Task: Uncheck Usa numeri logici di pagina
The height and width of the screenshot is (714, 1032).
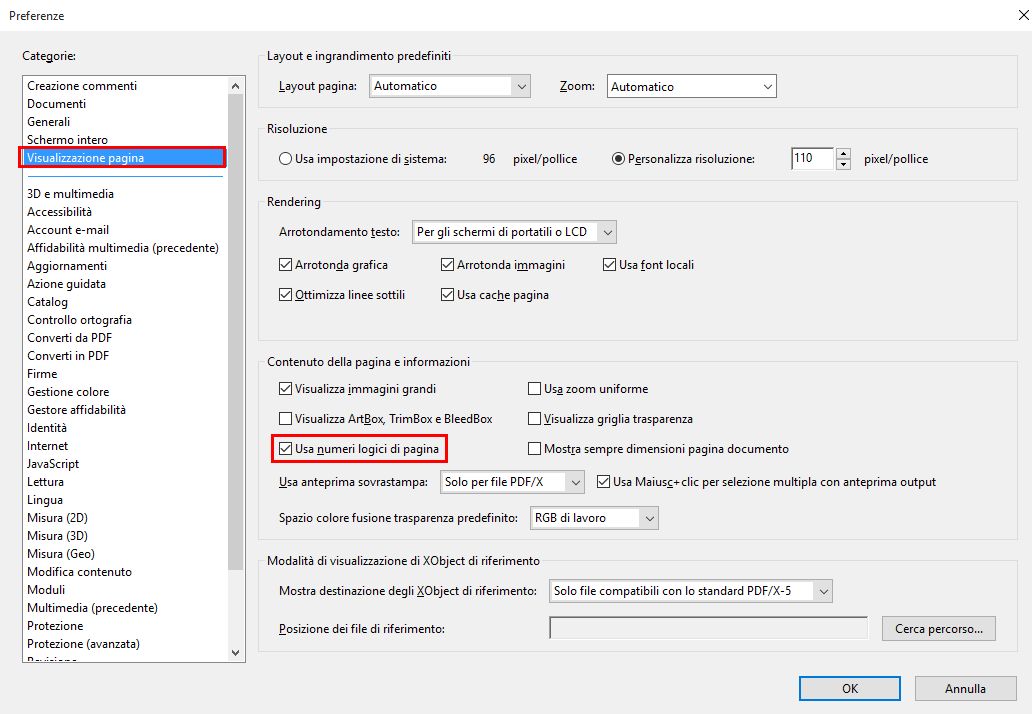Action: point(285,449)
